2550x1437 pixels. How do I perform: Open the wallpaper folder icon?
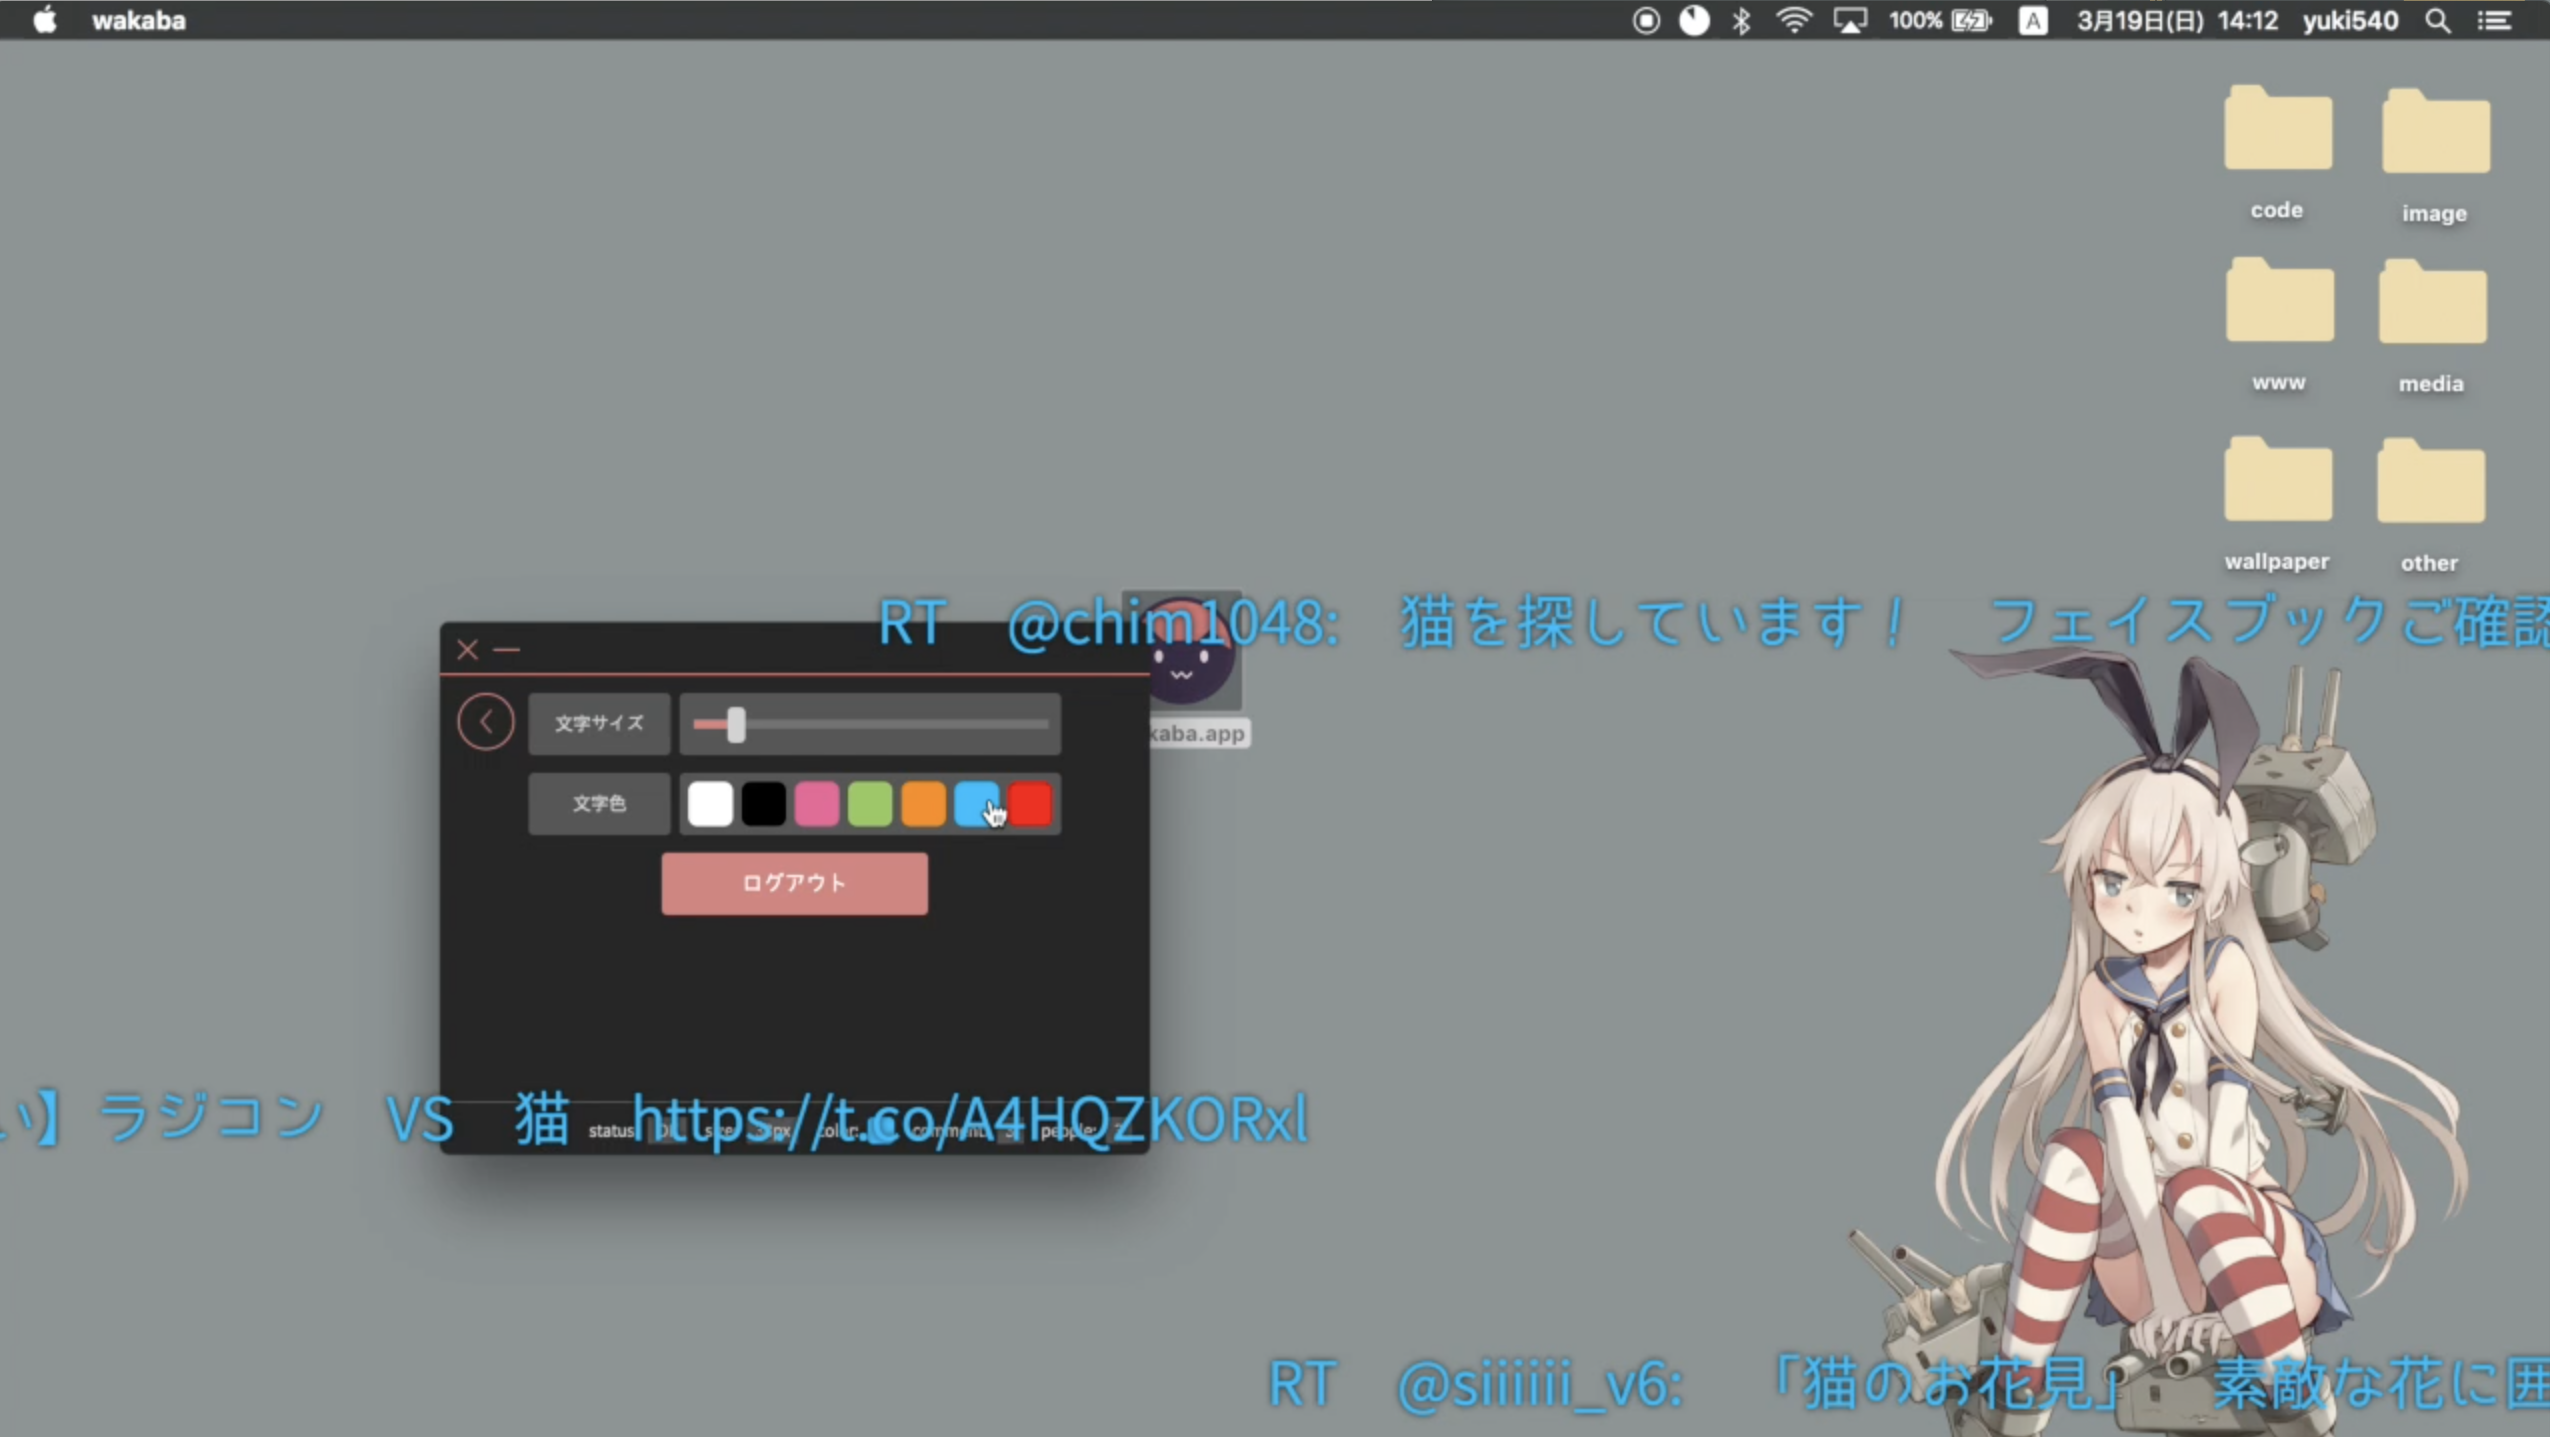click(x=2277, y=483)
